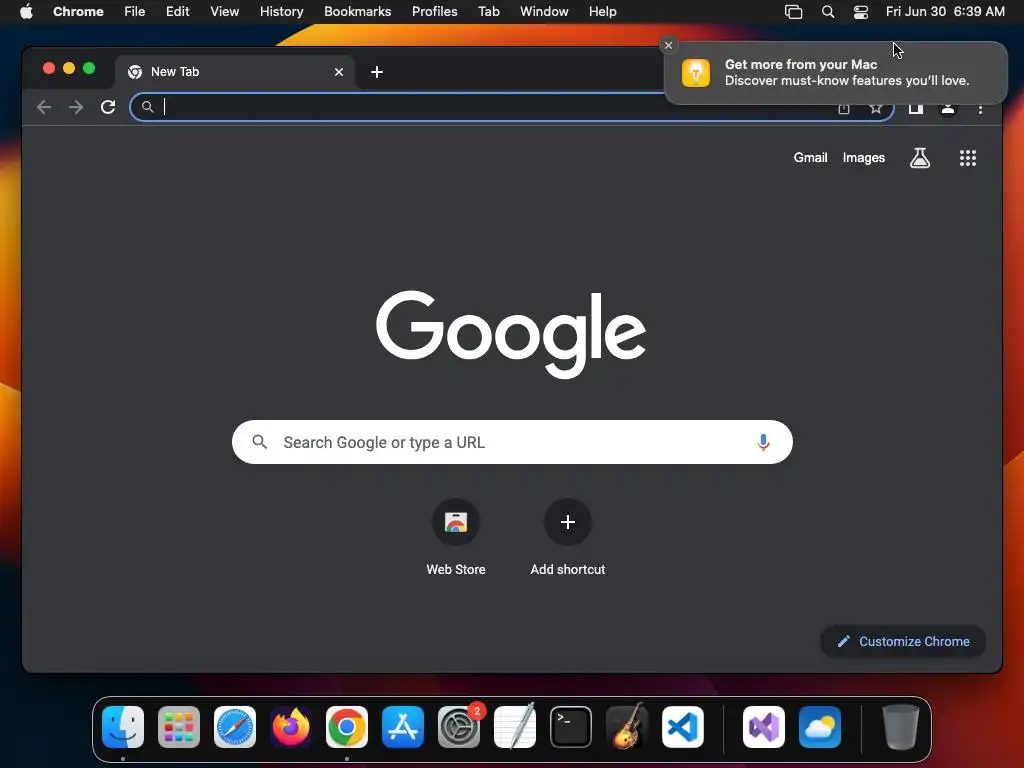Select the New Tab tab
1024x768 pixels.
coord(235,72)
